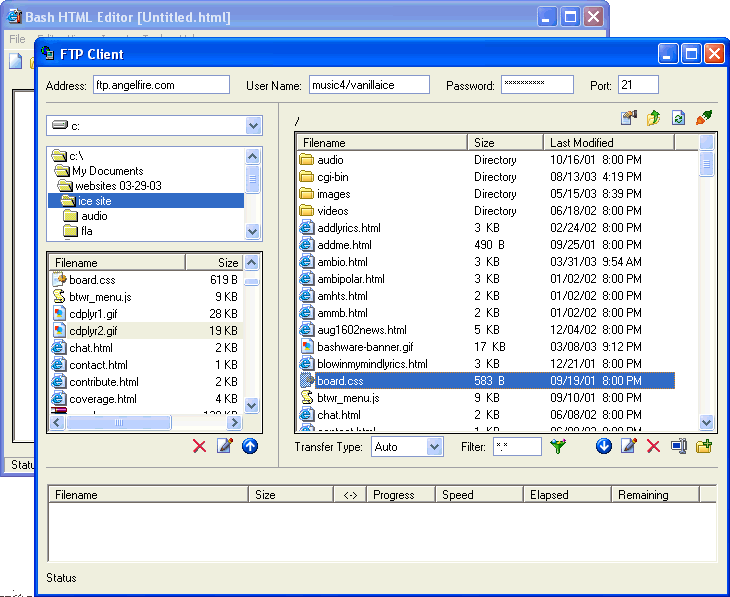Click the Port number field
The height and width of the screenshot is (597, 730).
click(637, 85)
